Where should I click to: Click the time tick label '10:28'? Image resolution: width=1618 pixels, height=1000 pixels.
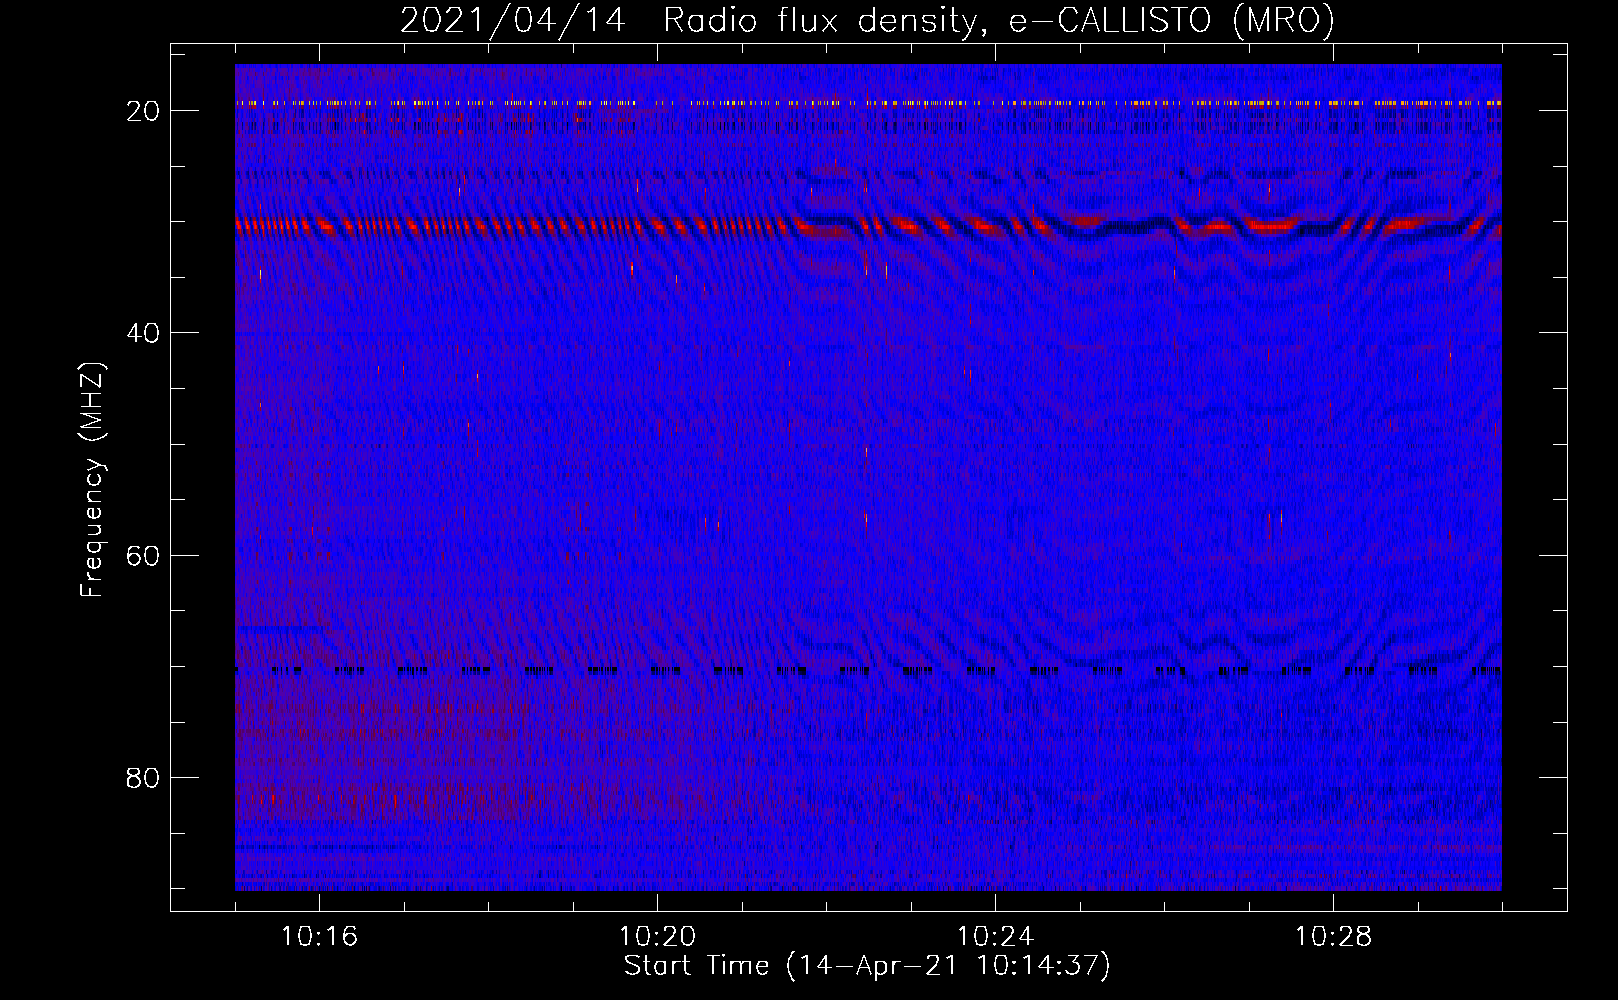click(x=1333, y=936)
